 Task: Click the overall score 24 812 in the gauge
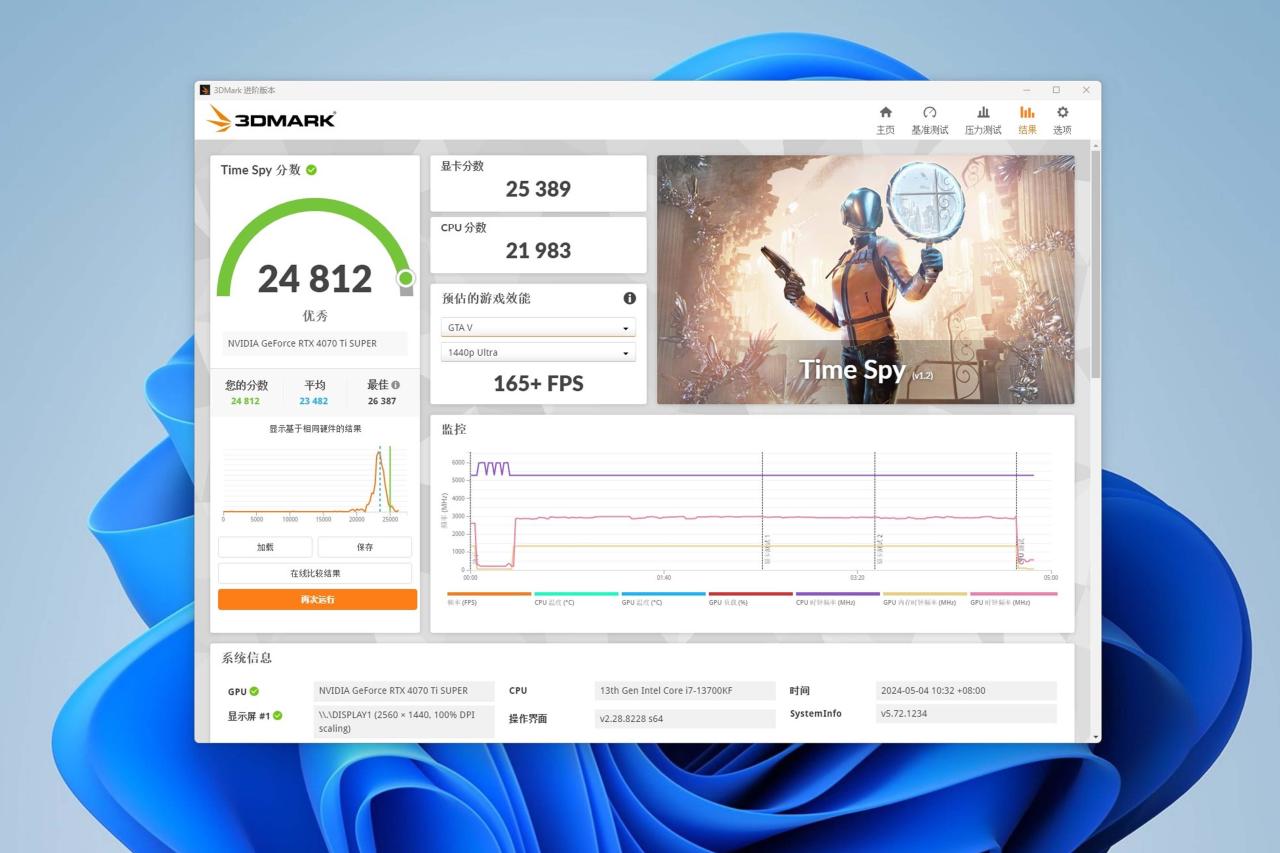[315, 279]
